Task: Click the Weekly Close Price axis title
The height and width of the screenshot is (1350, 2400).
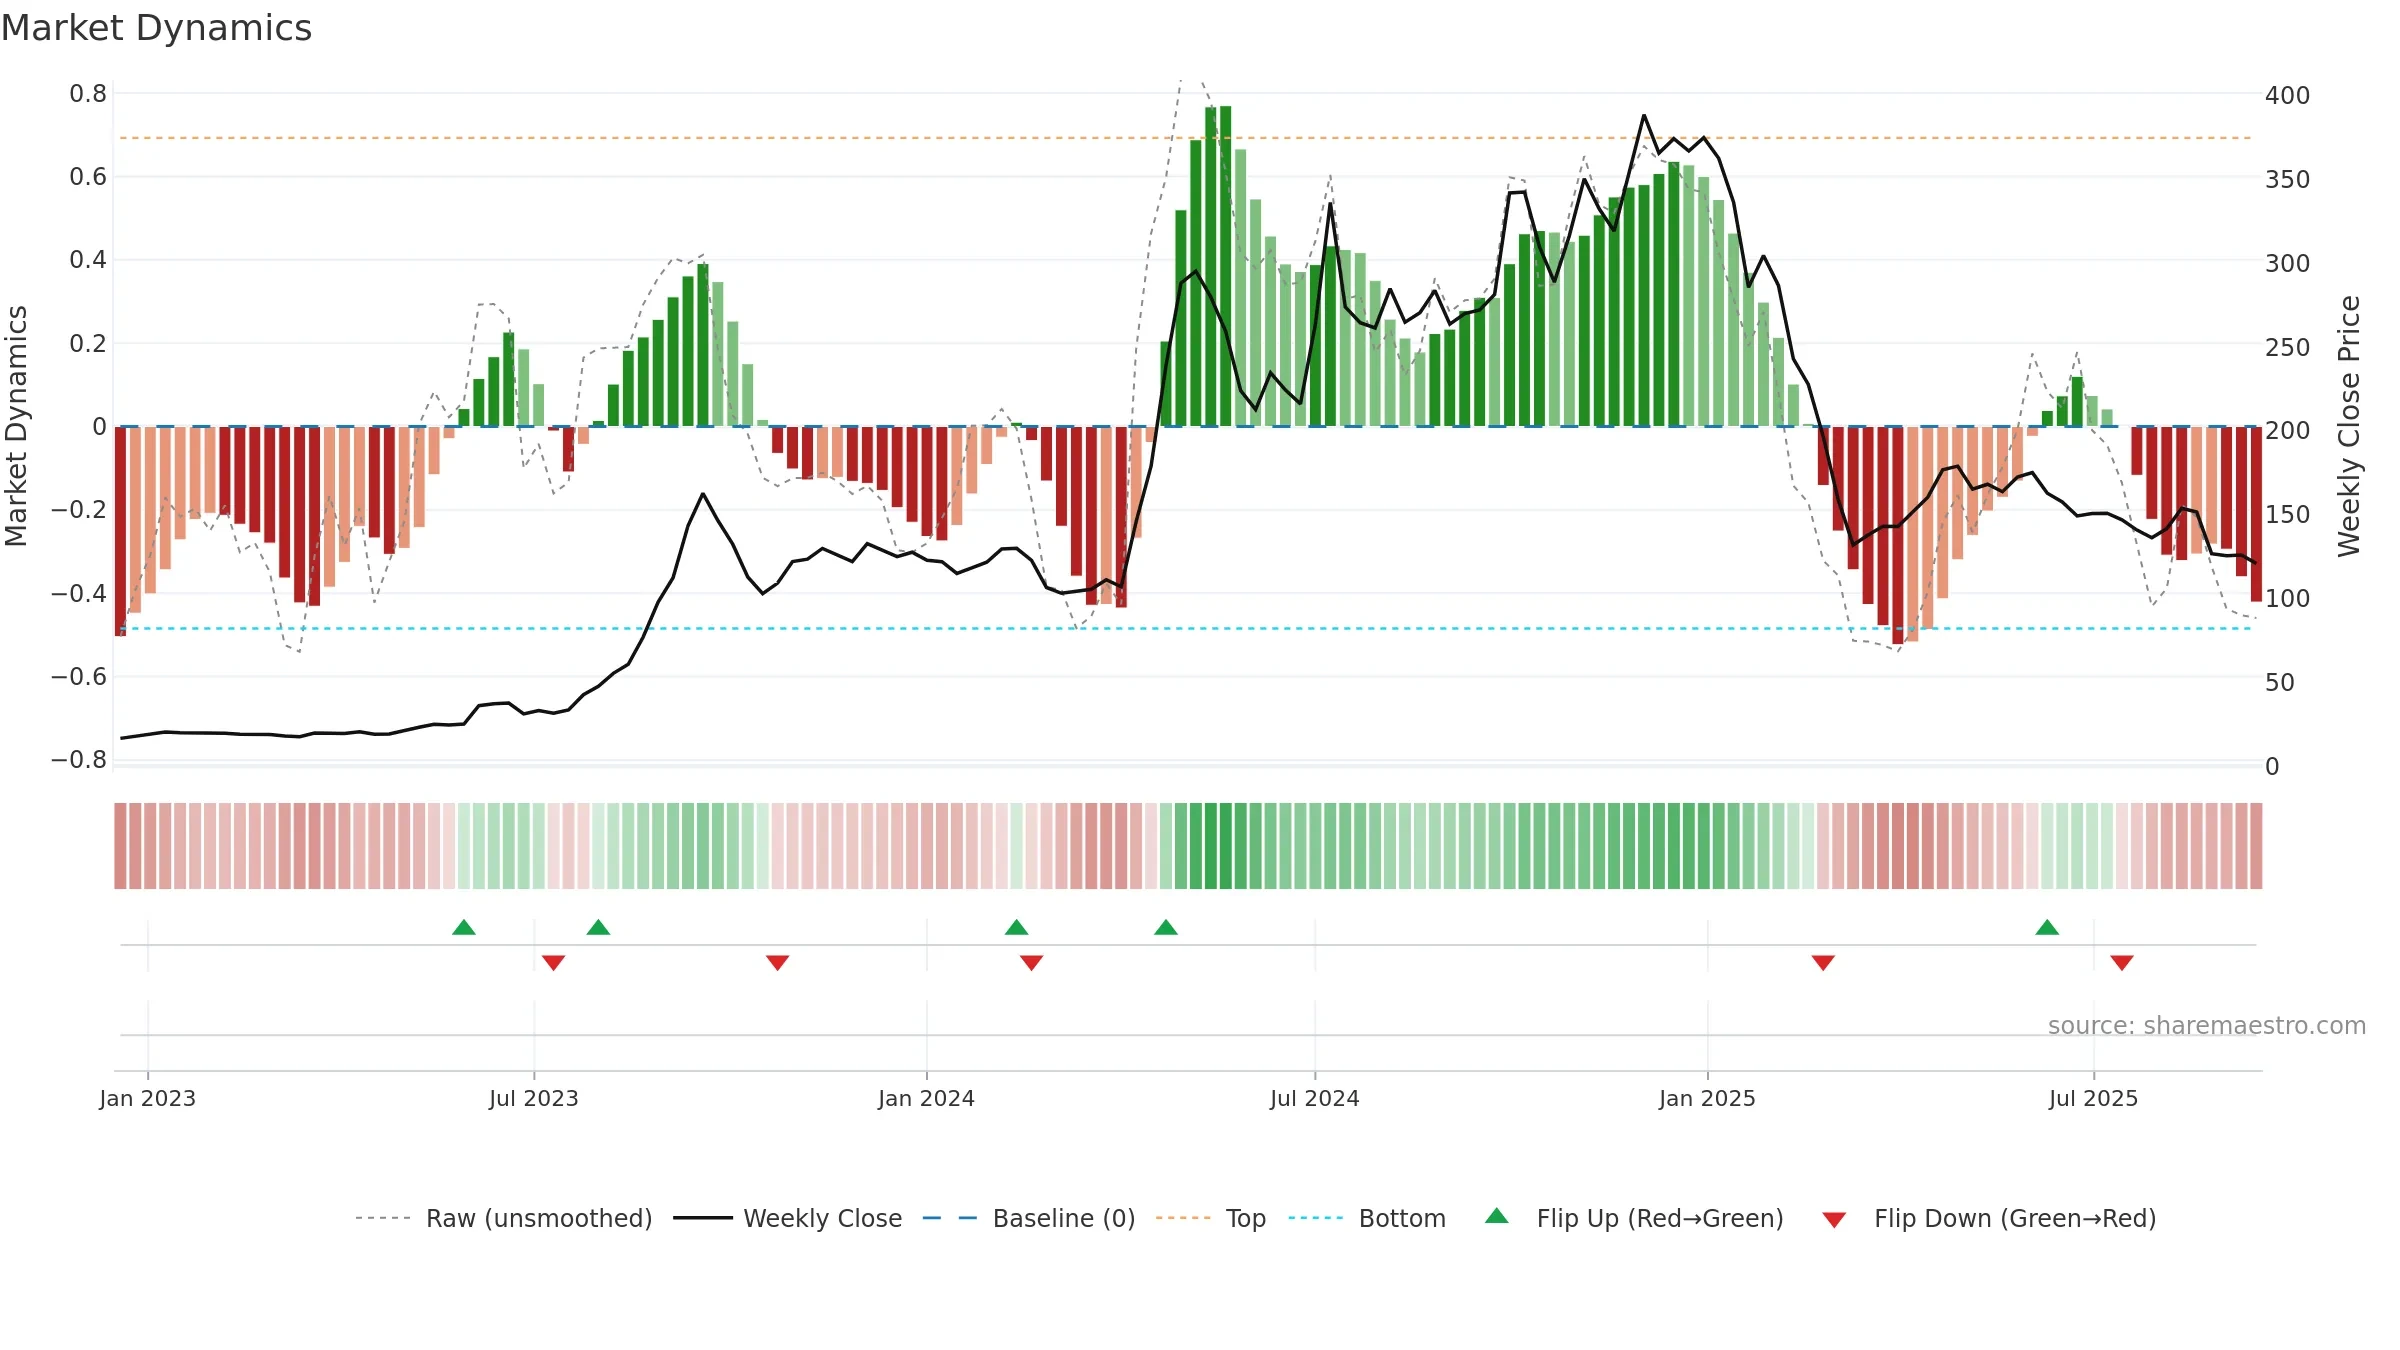Action: coord(2349,426)
